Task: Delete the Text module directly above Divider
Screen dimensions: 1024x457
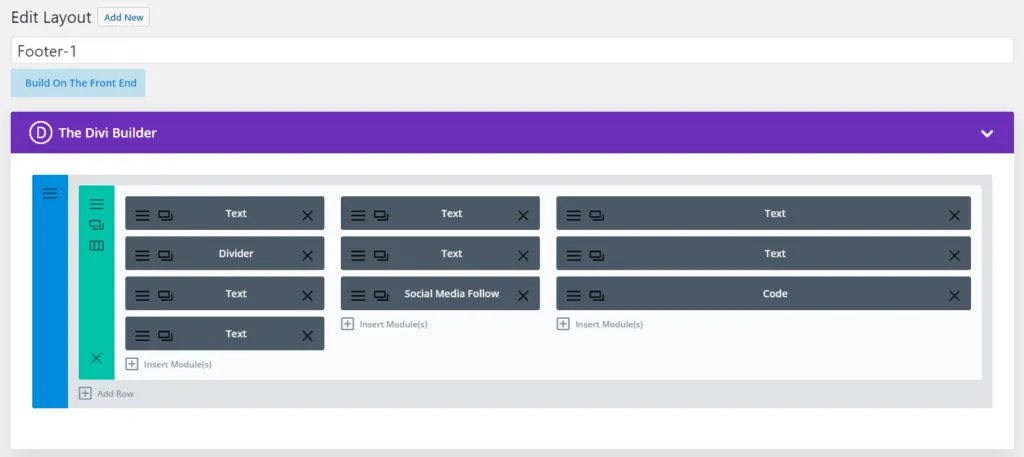Action: (x=308, y=215)
